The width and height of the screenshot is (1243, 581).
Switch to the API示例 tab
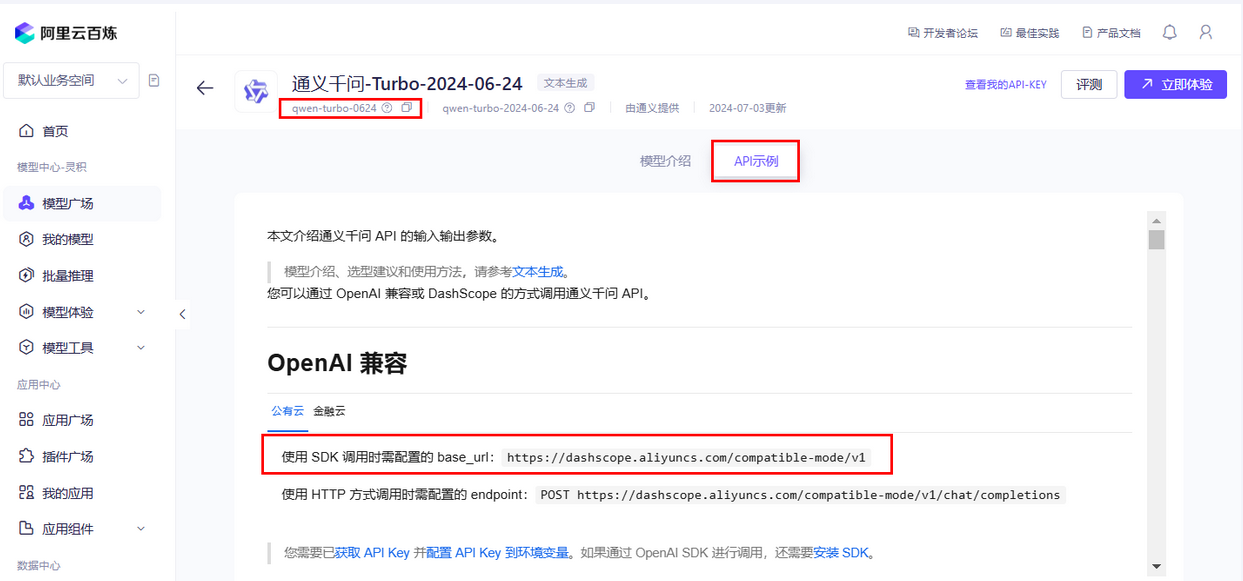coord(756,161)
